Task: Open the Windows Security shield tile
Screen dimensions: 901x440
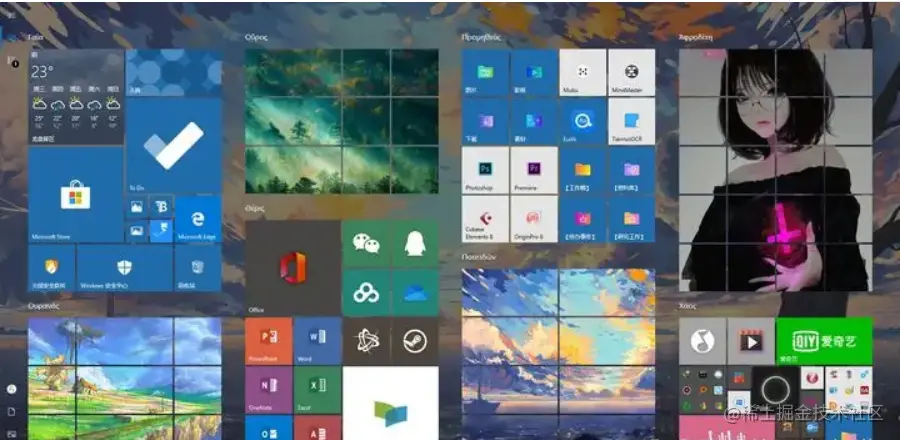Action: [125, 268]
